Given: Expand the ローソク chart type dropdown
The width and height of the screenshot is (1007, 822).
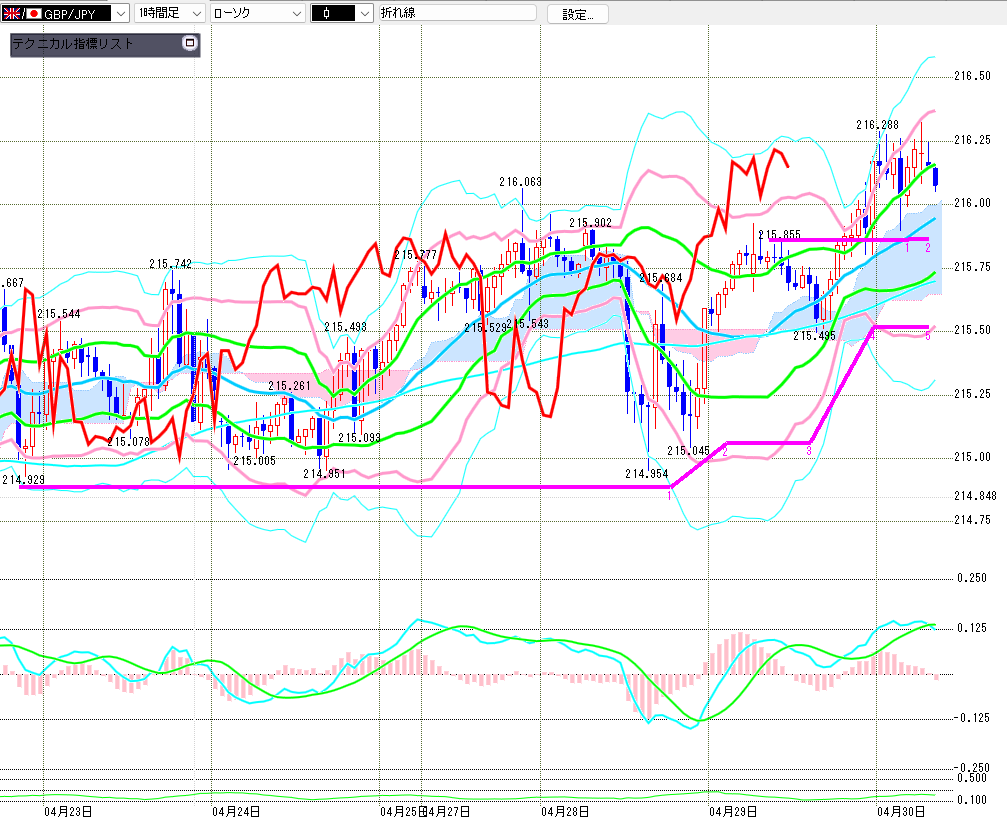Looking at the screenshot, I should [296, 14].
